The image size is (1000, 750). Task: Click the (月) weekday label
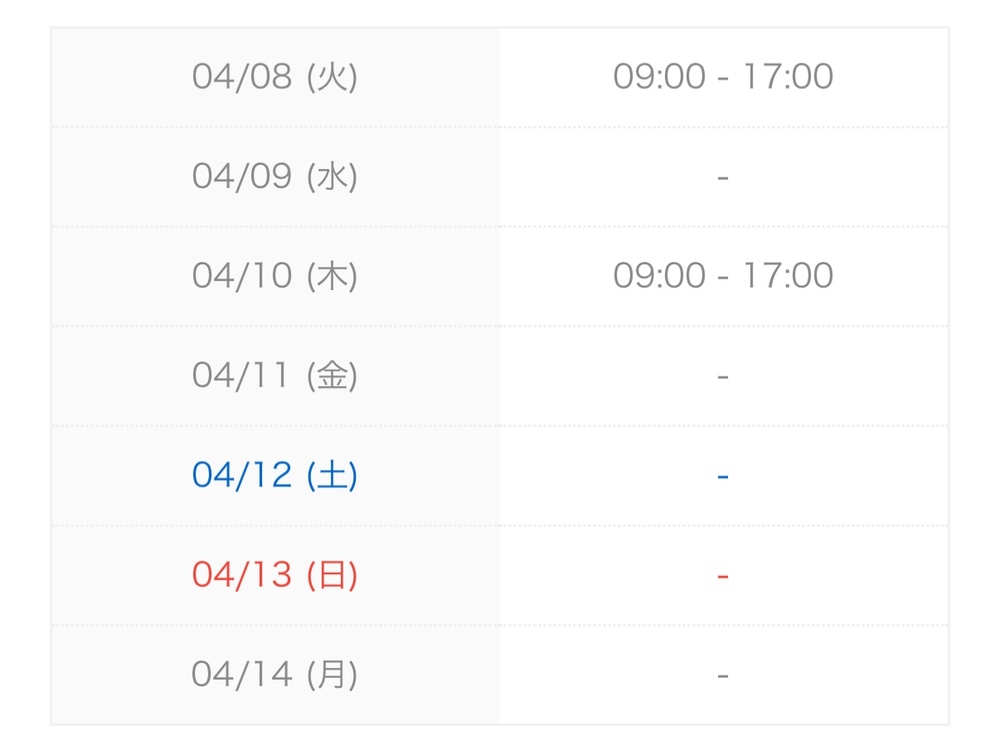click(332, 675)
